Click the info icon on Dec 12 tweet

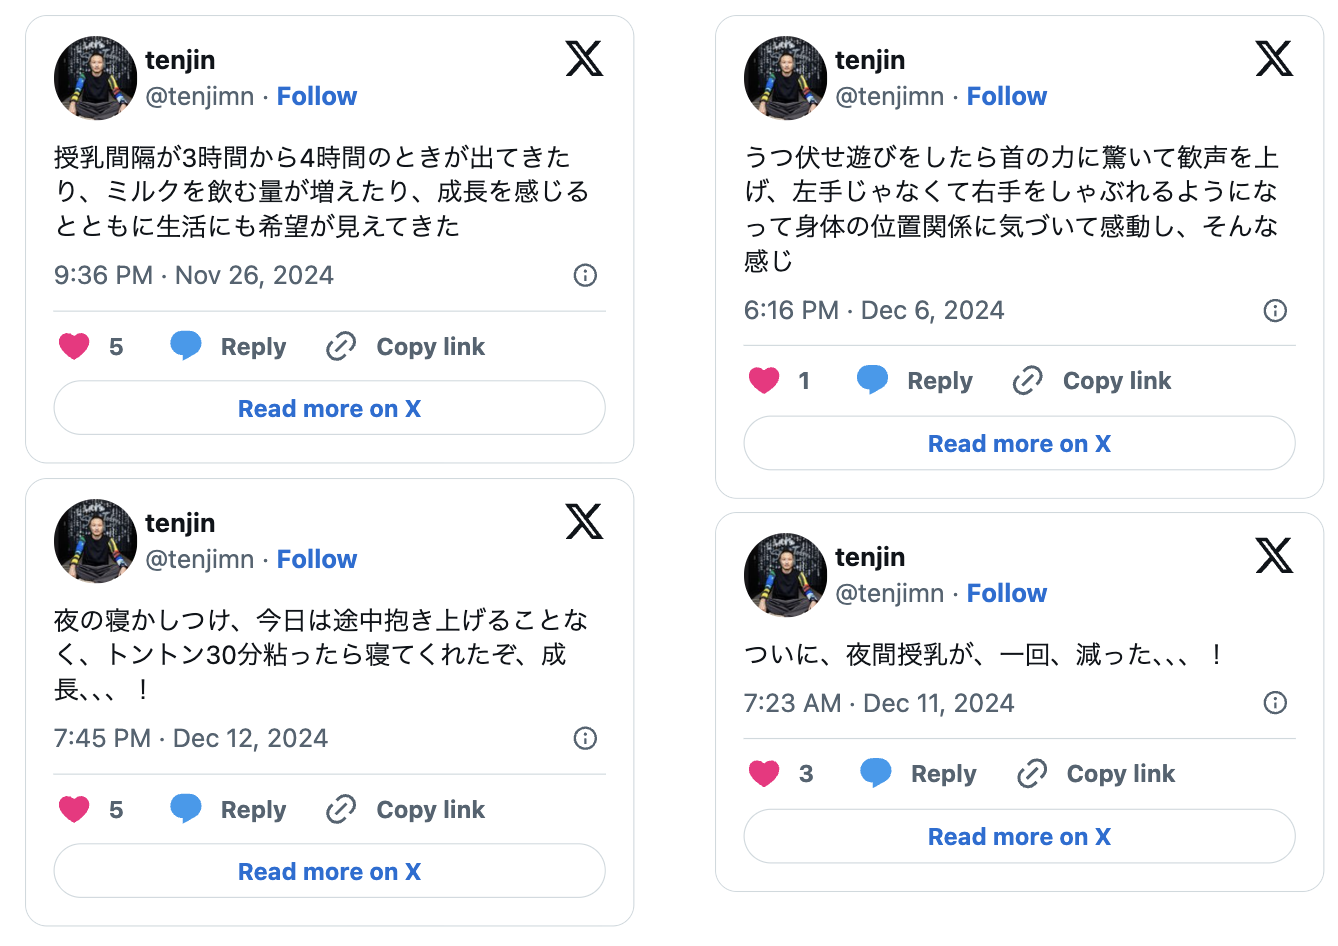[x=585, y=738]
